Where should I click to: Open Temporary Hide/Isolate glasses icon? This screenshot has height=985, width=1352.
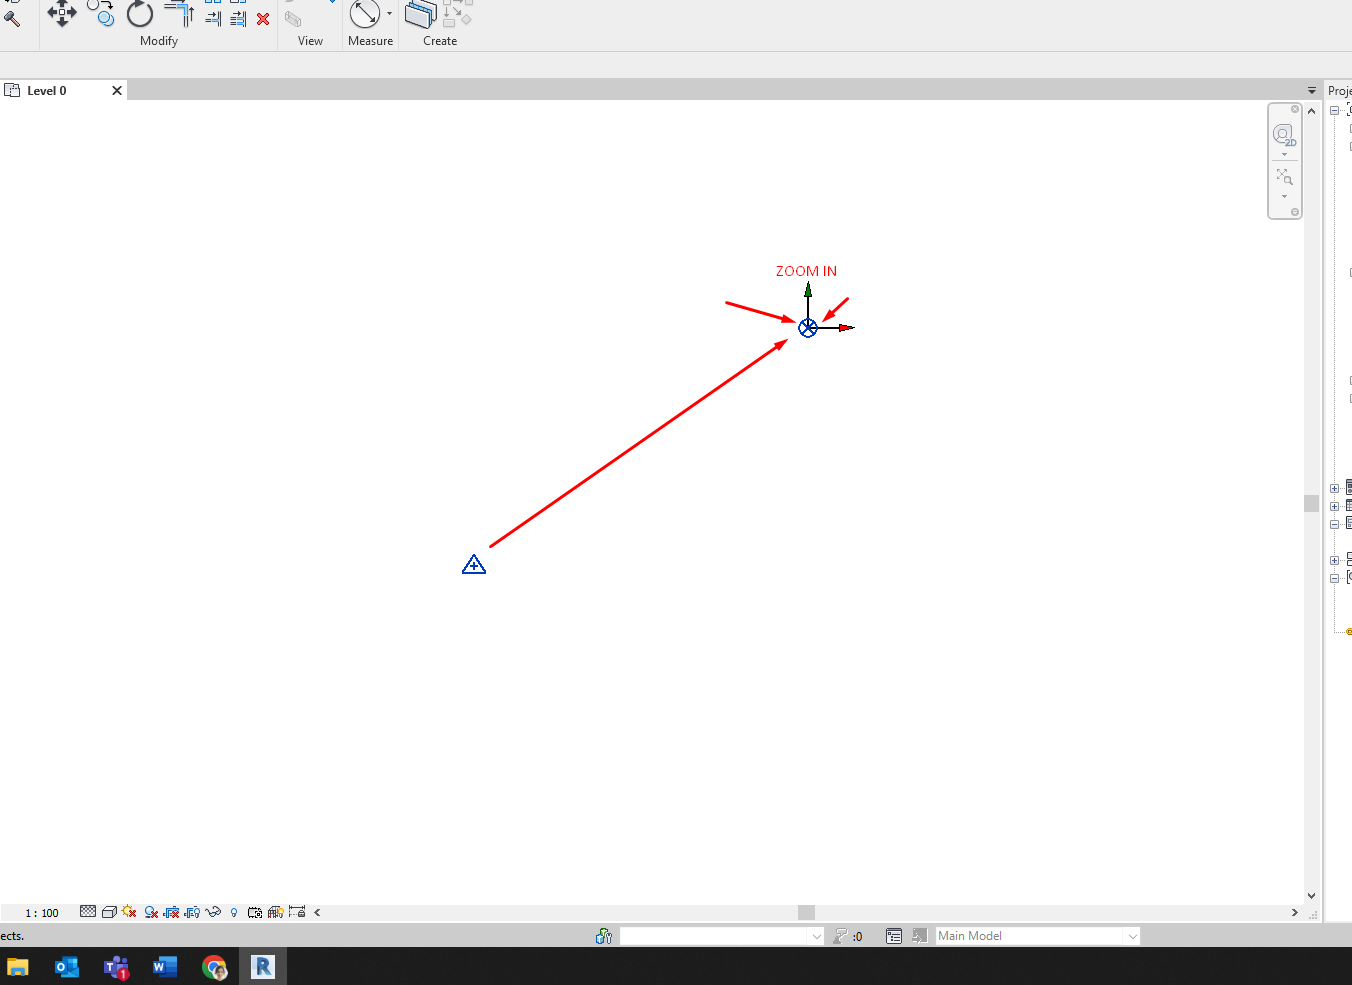pos(214,912)
